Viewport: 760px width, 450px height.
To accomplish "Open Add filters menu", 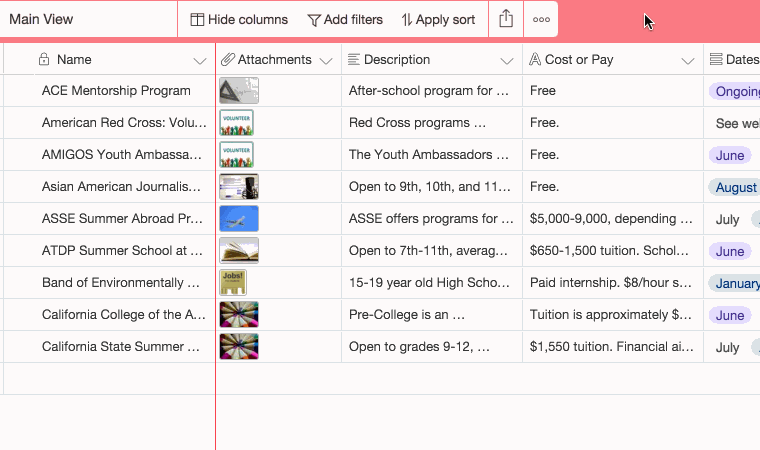I will click(345, 19).
